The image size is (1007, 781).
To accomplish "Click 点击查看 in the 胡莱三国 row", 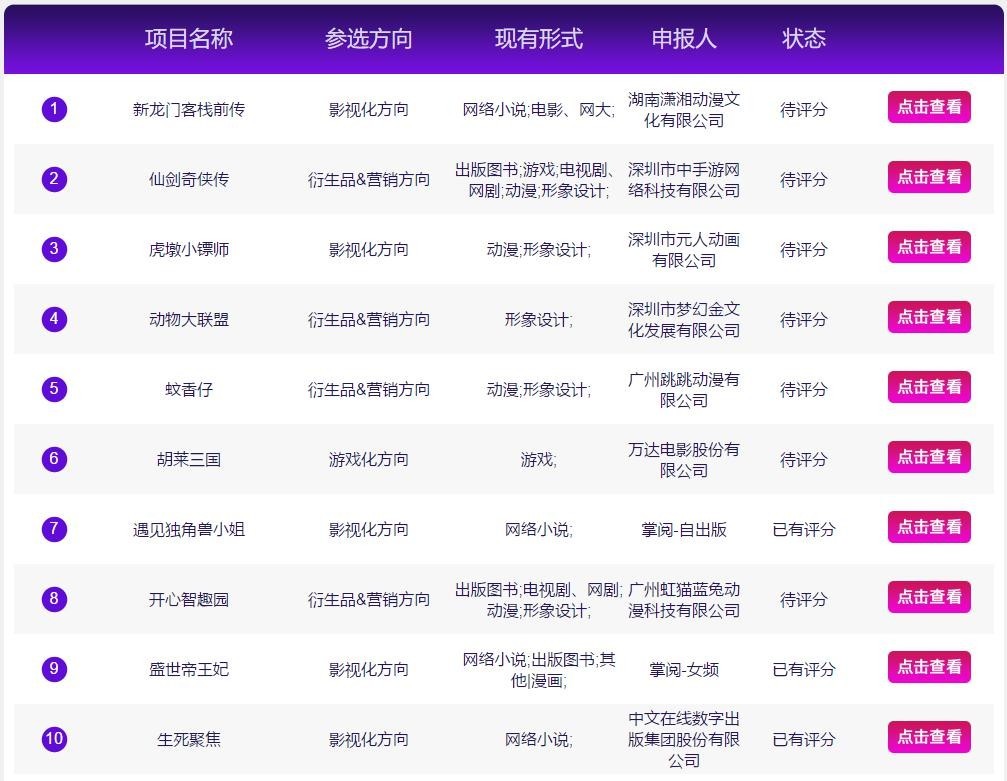I will pos(929,457).
